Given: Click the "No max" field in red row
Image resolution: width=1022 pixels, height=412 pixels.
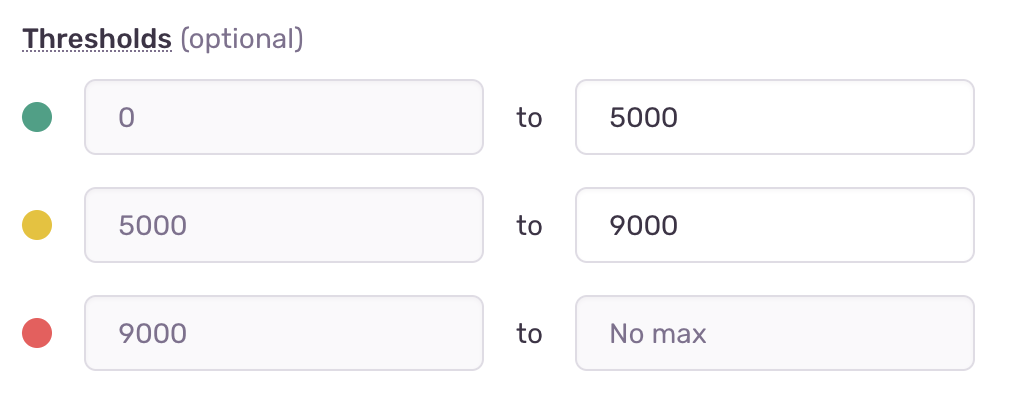Looking at the screenshot, I should (x=774, y=333).
